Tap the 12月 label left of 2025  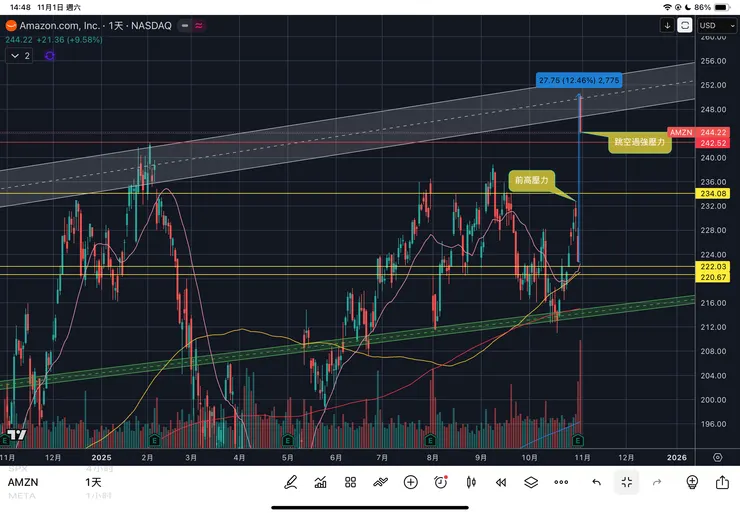click(53, 457)
